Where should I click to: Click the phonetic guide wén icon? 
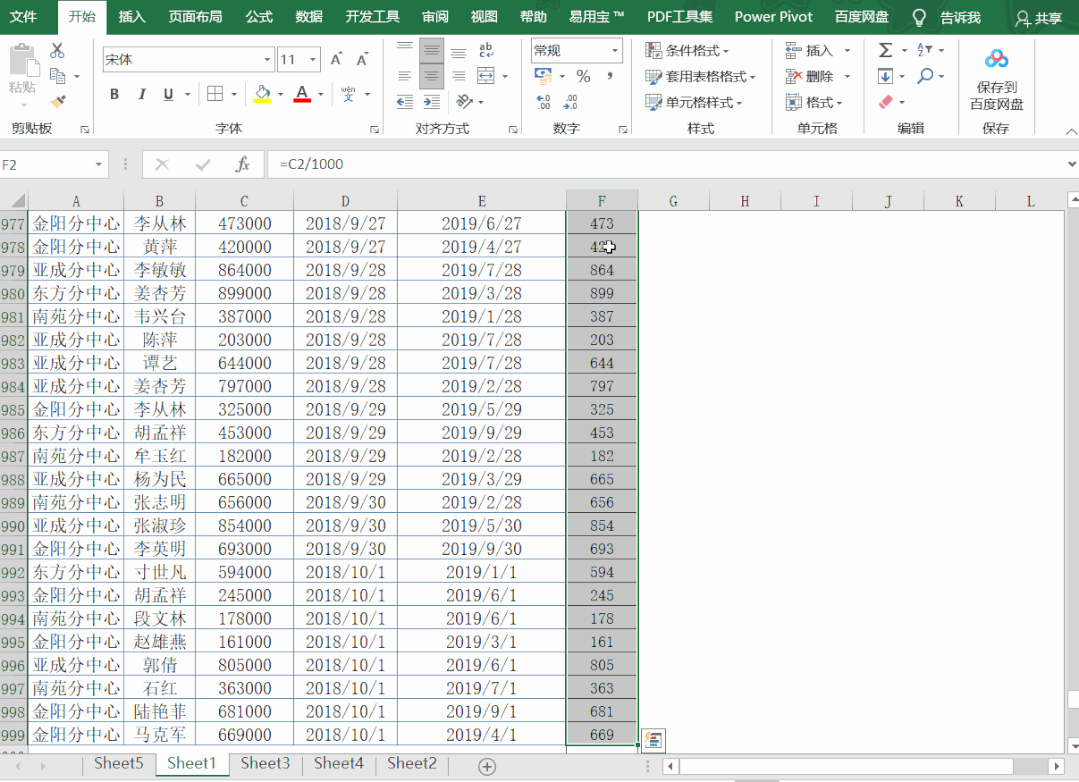point(348,94)
